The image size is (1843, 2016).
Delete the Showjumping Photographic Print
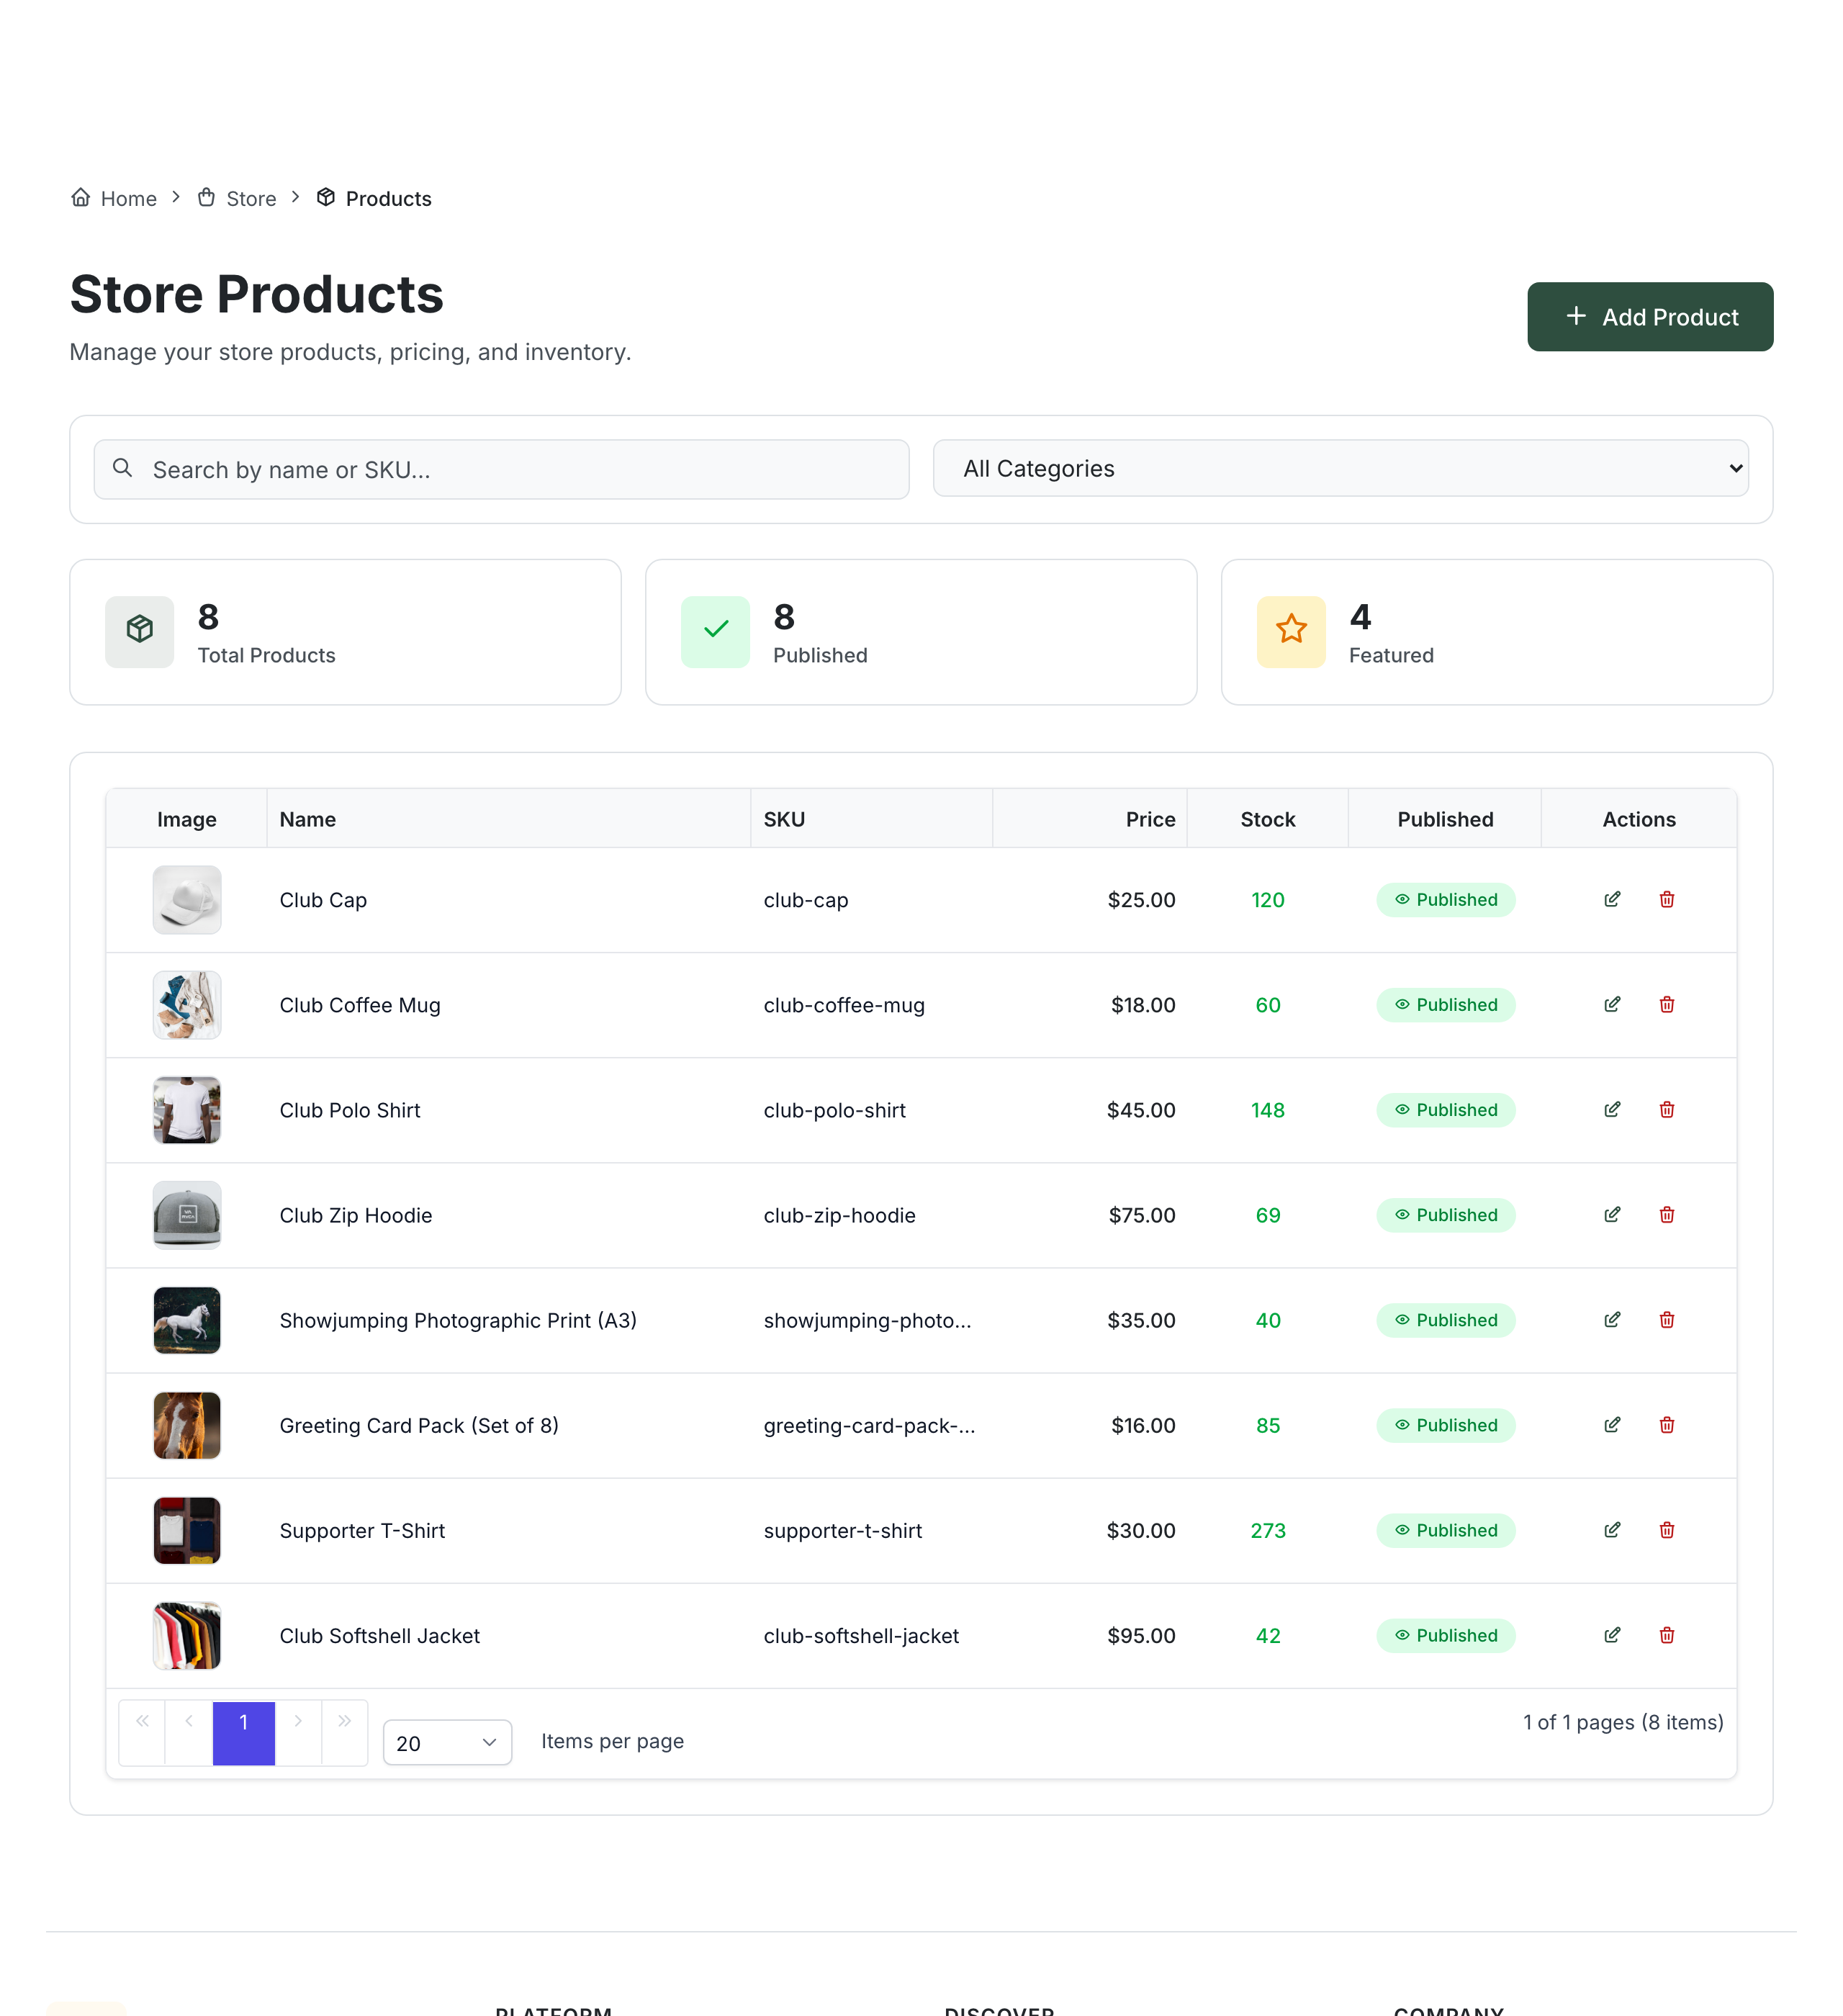click(1666, 1319)
